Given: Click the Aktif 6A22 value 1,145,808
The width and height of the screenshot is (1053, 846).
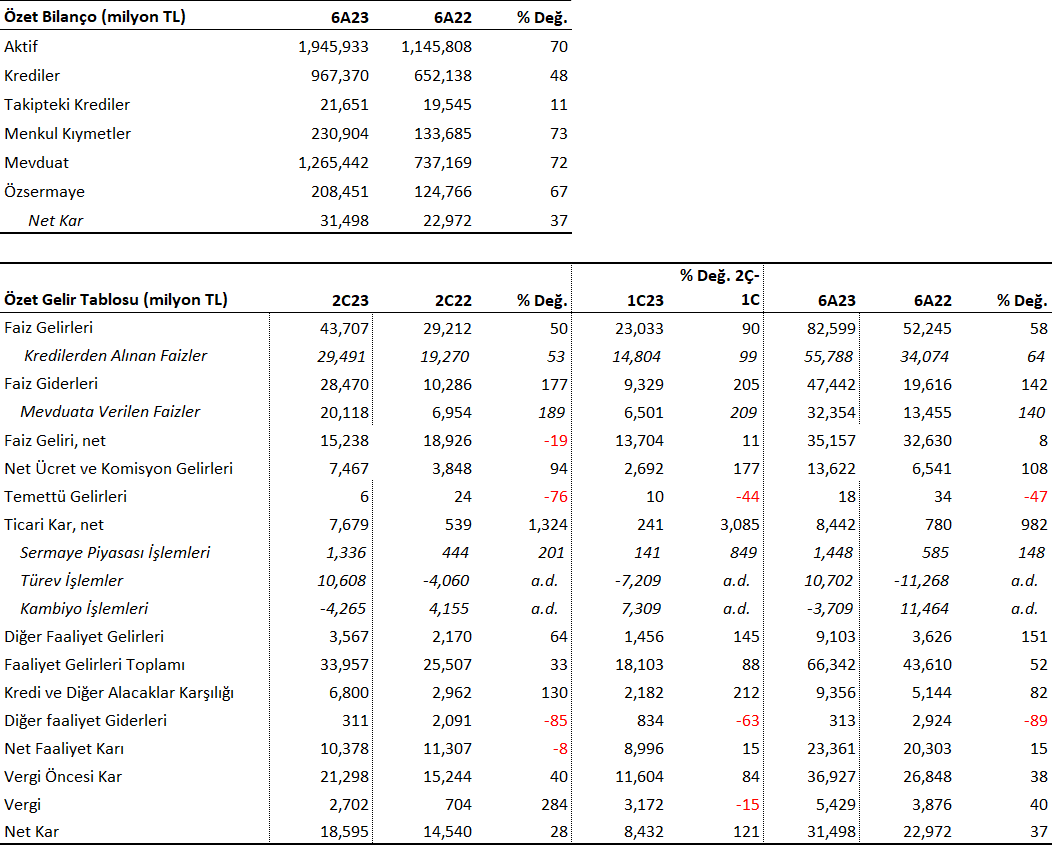Looking at the screenshot, I should tap(437, 47).
